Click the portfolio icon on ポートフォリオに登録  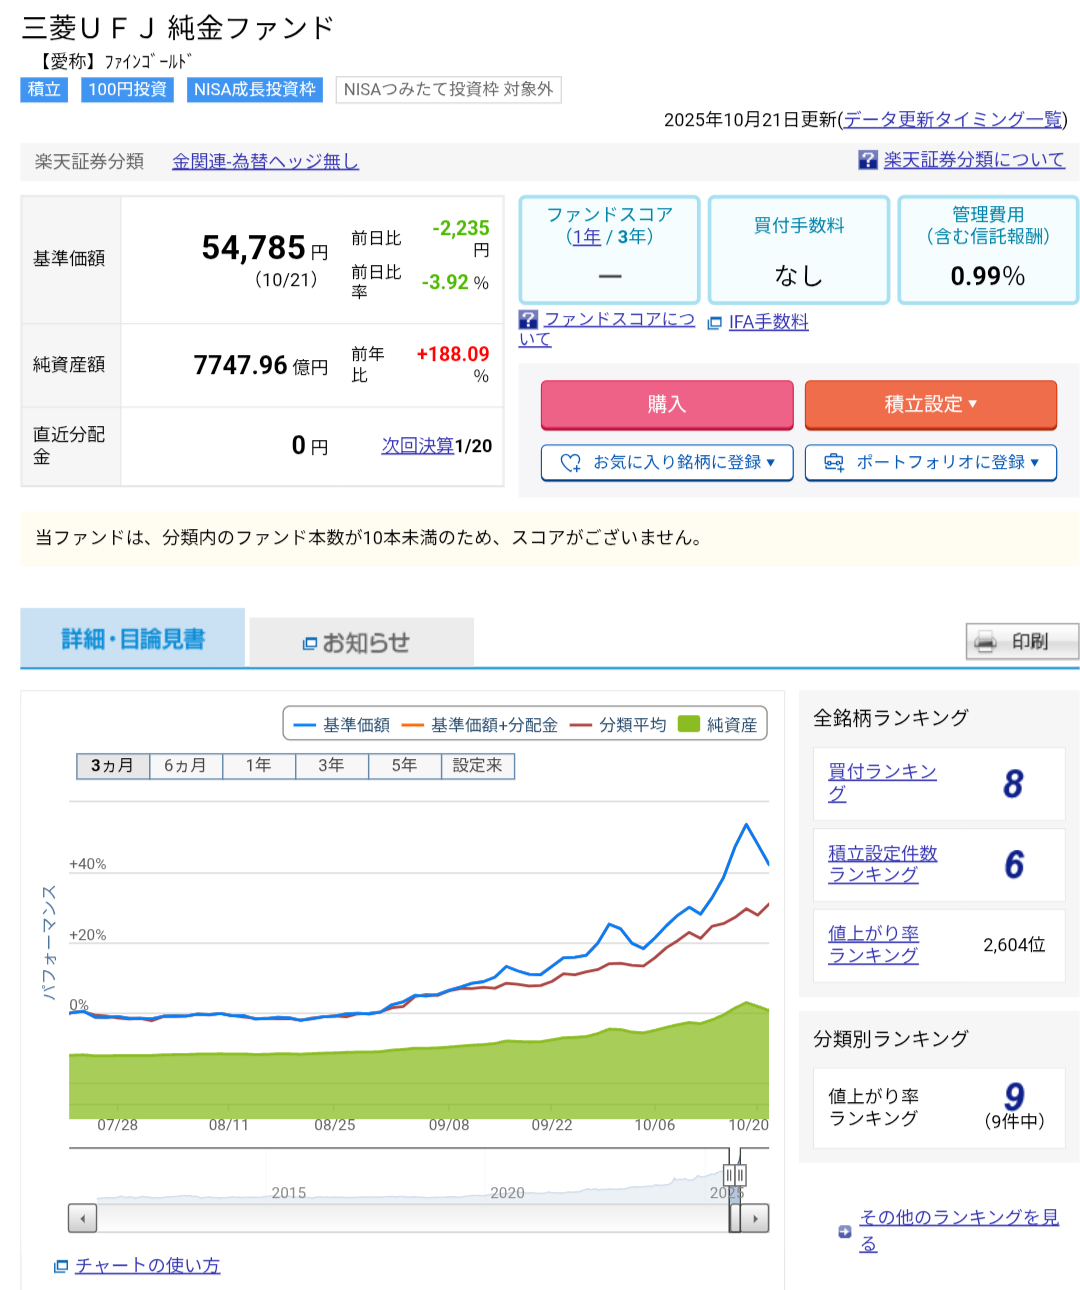[833, 462]
